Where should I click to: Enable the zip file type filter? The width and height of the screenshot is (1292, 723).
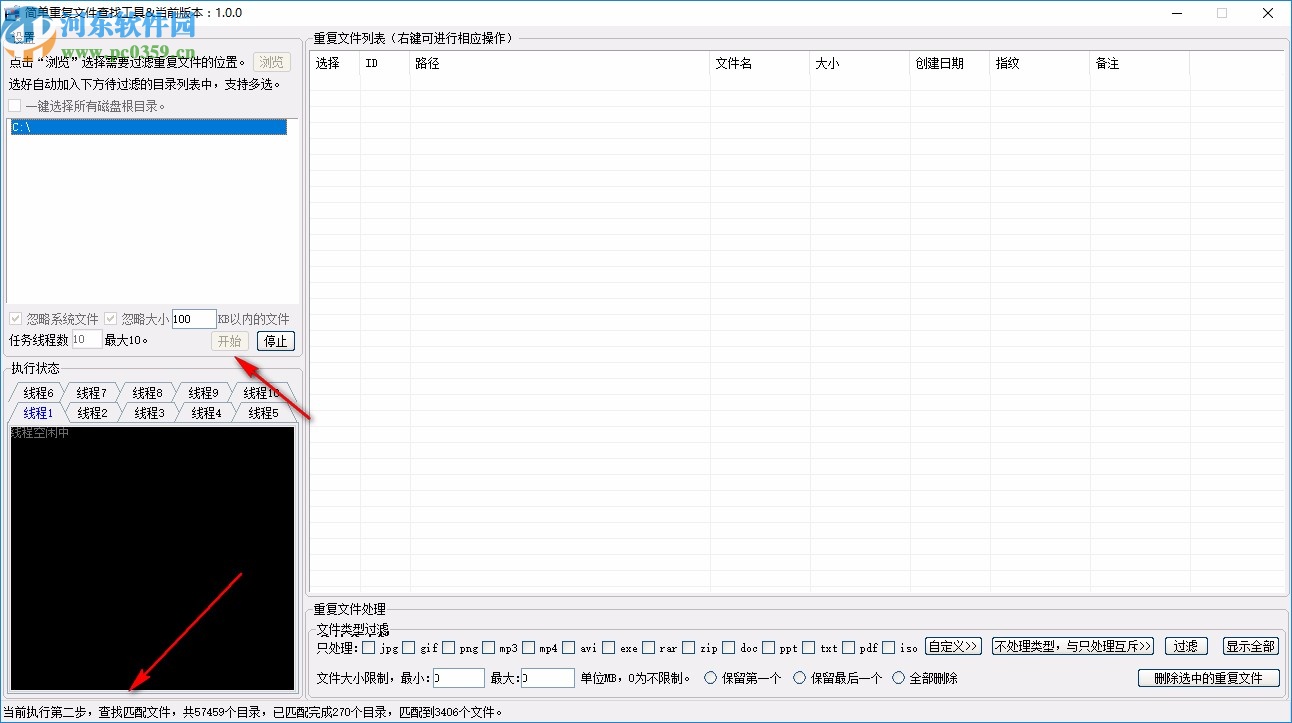point(687,648)
